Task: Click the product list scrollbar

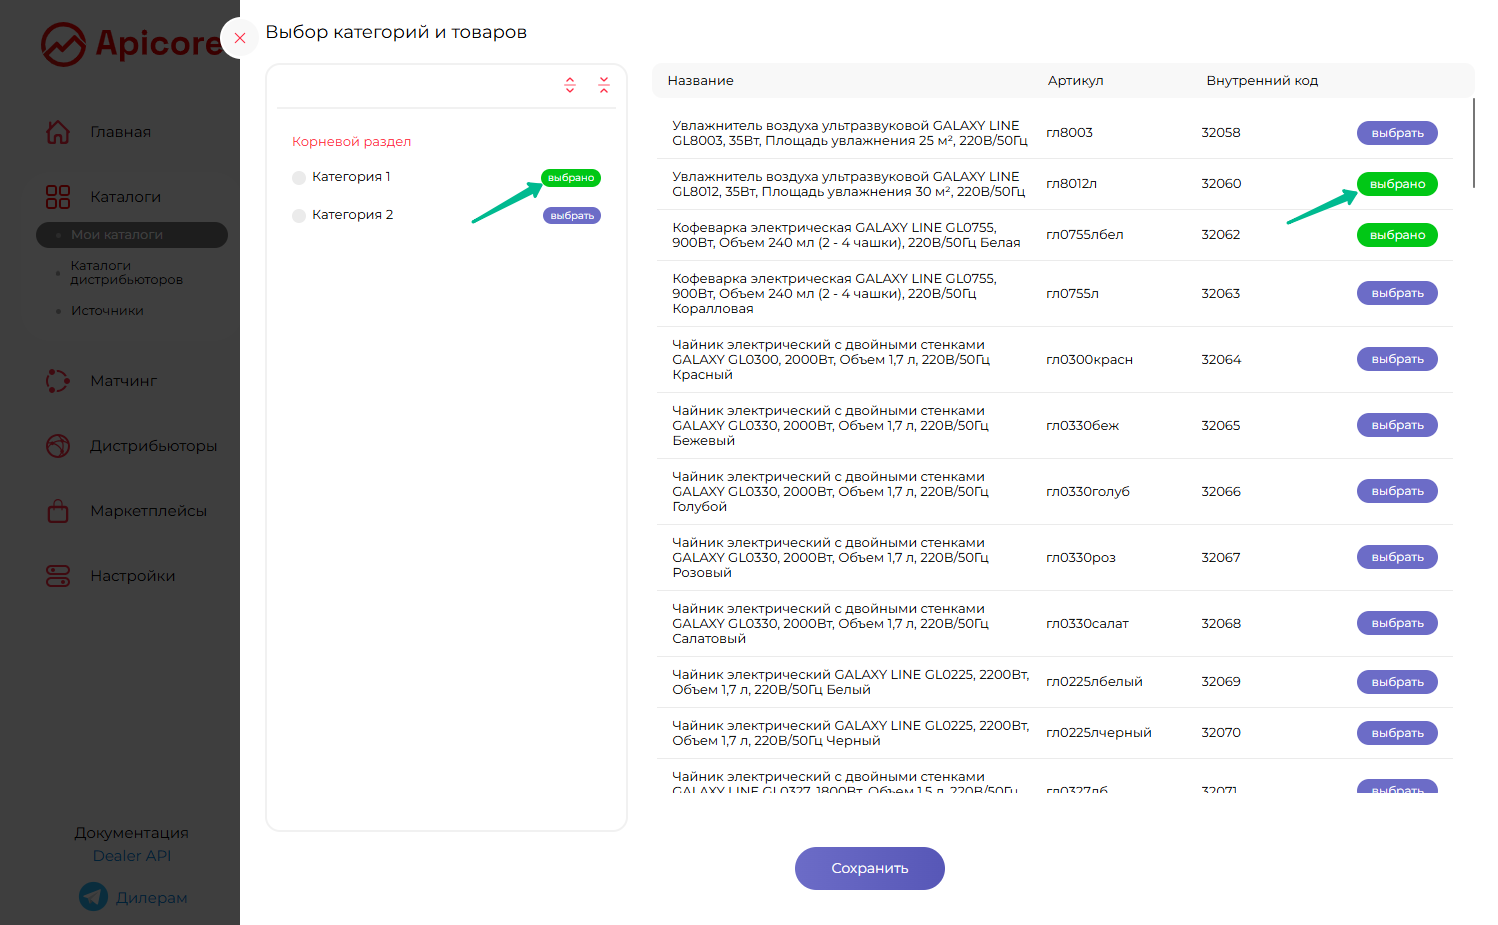Action: coord(1474,143)
